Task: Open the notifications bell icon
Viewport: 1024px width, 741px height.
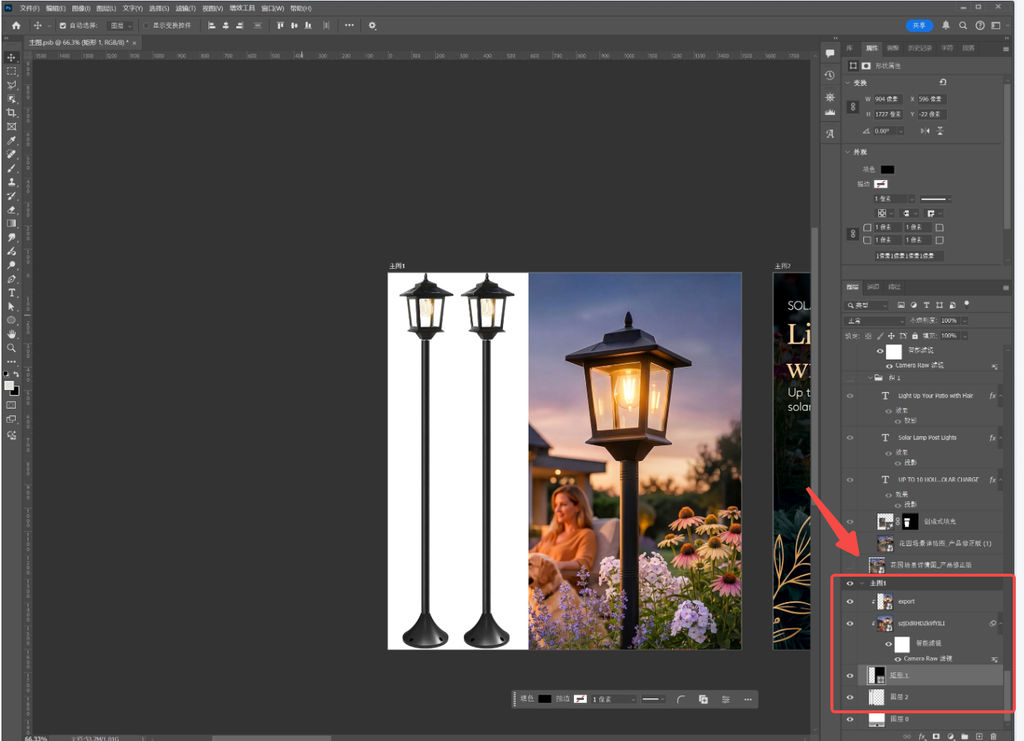Action: (x=946, y=25)
